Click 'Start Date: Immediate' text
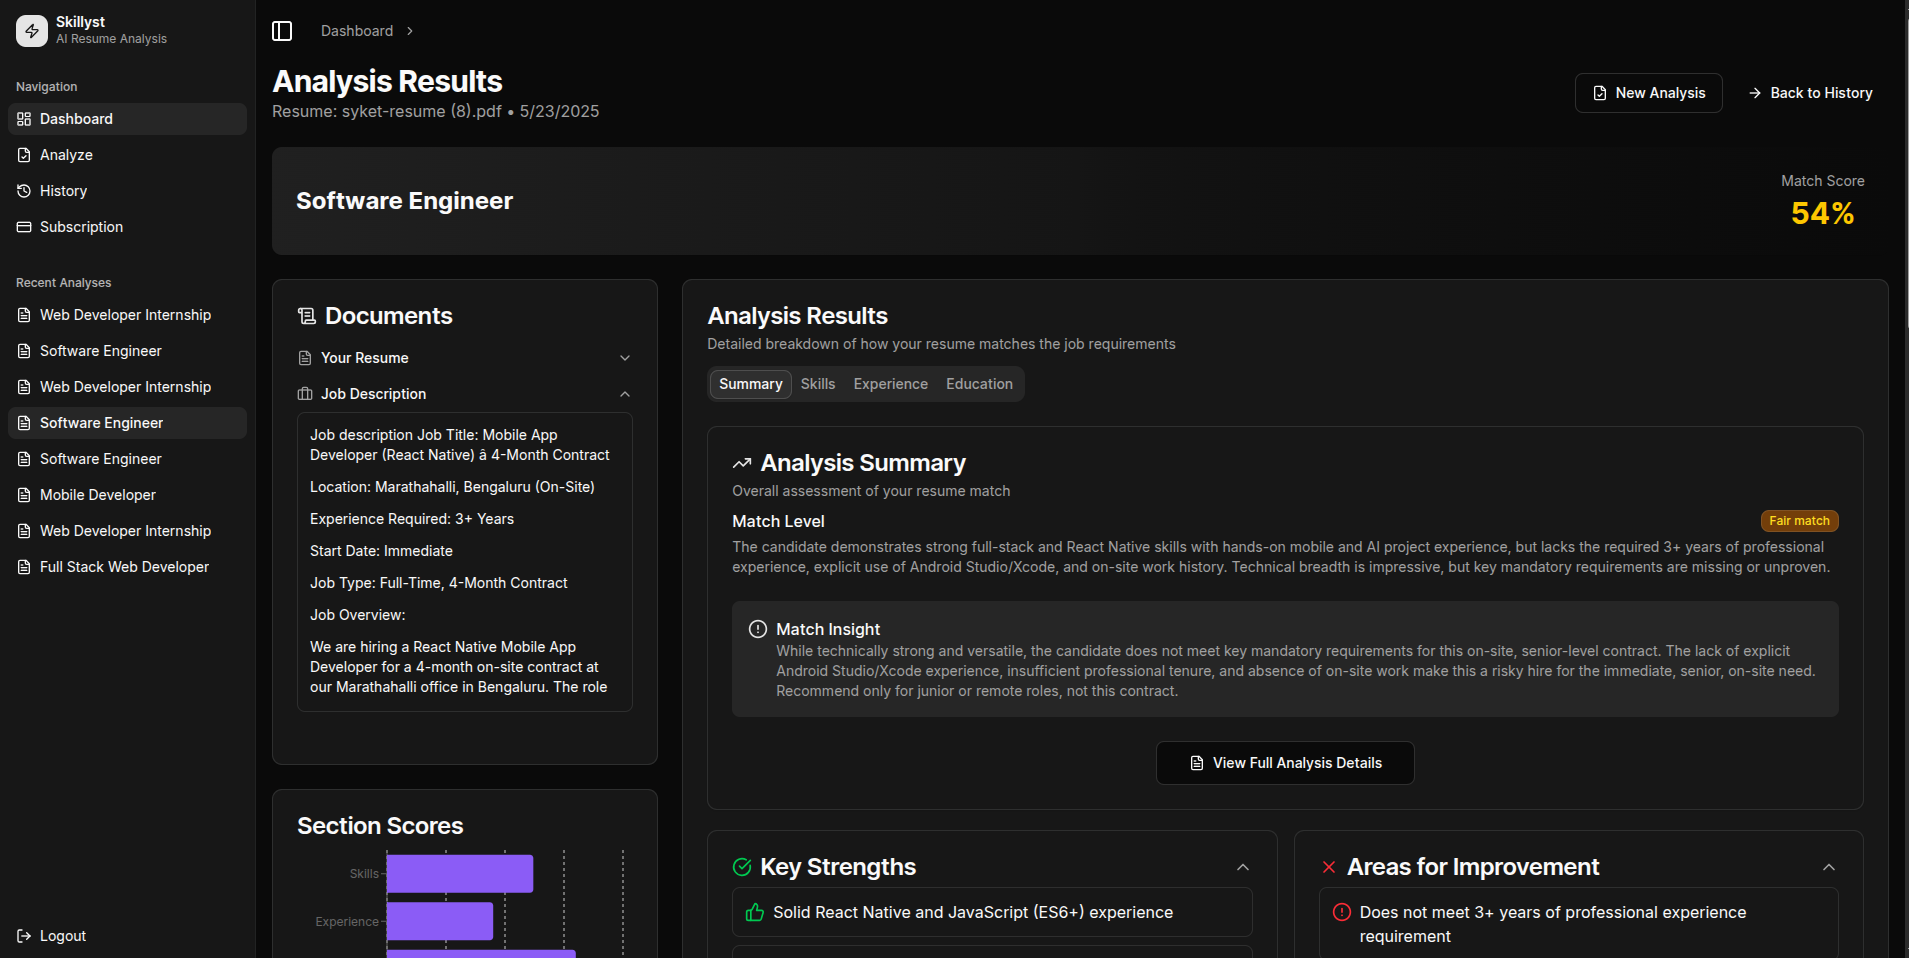The height and width of the screenshot is (958, 1909). pos(381,551)
